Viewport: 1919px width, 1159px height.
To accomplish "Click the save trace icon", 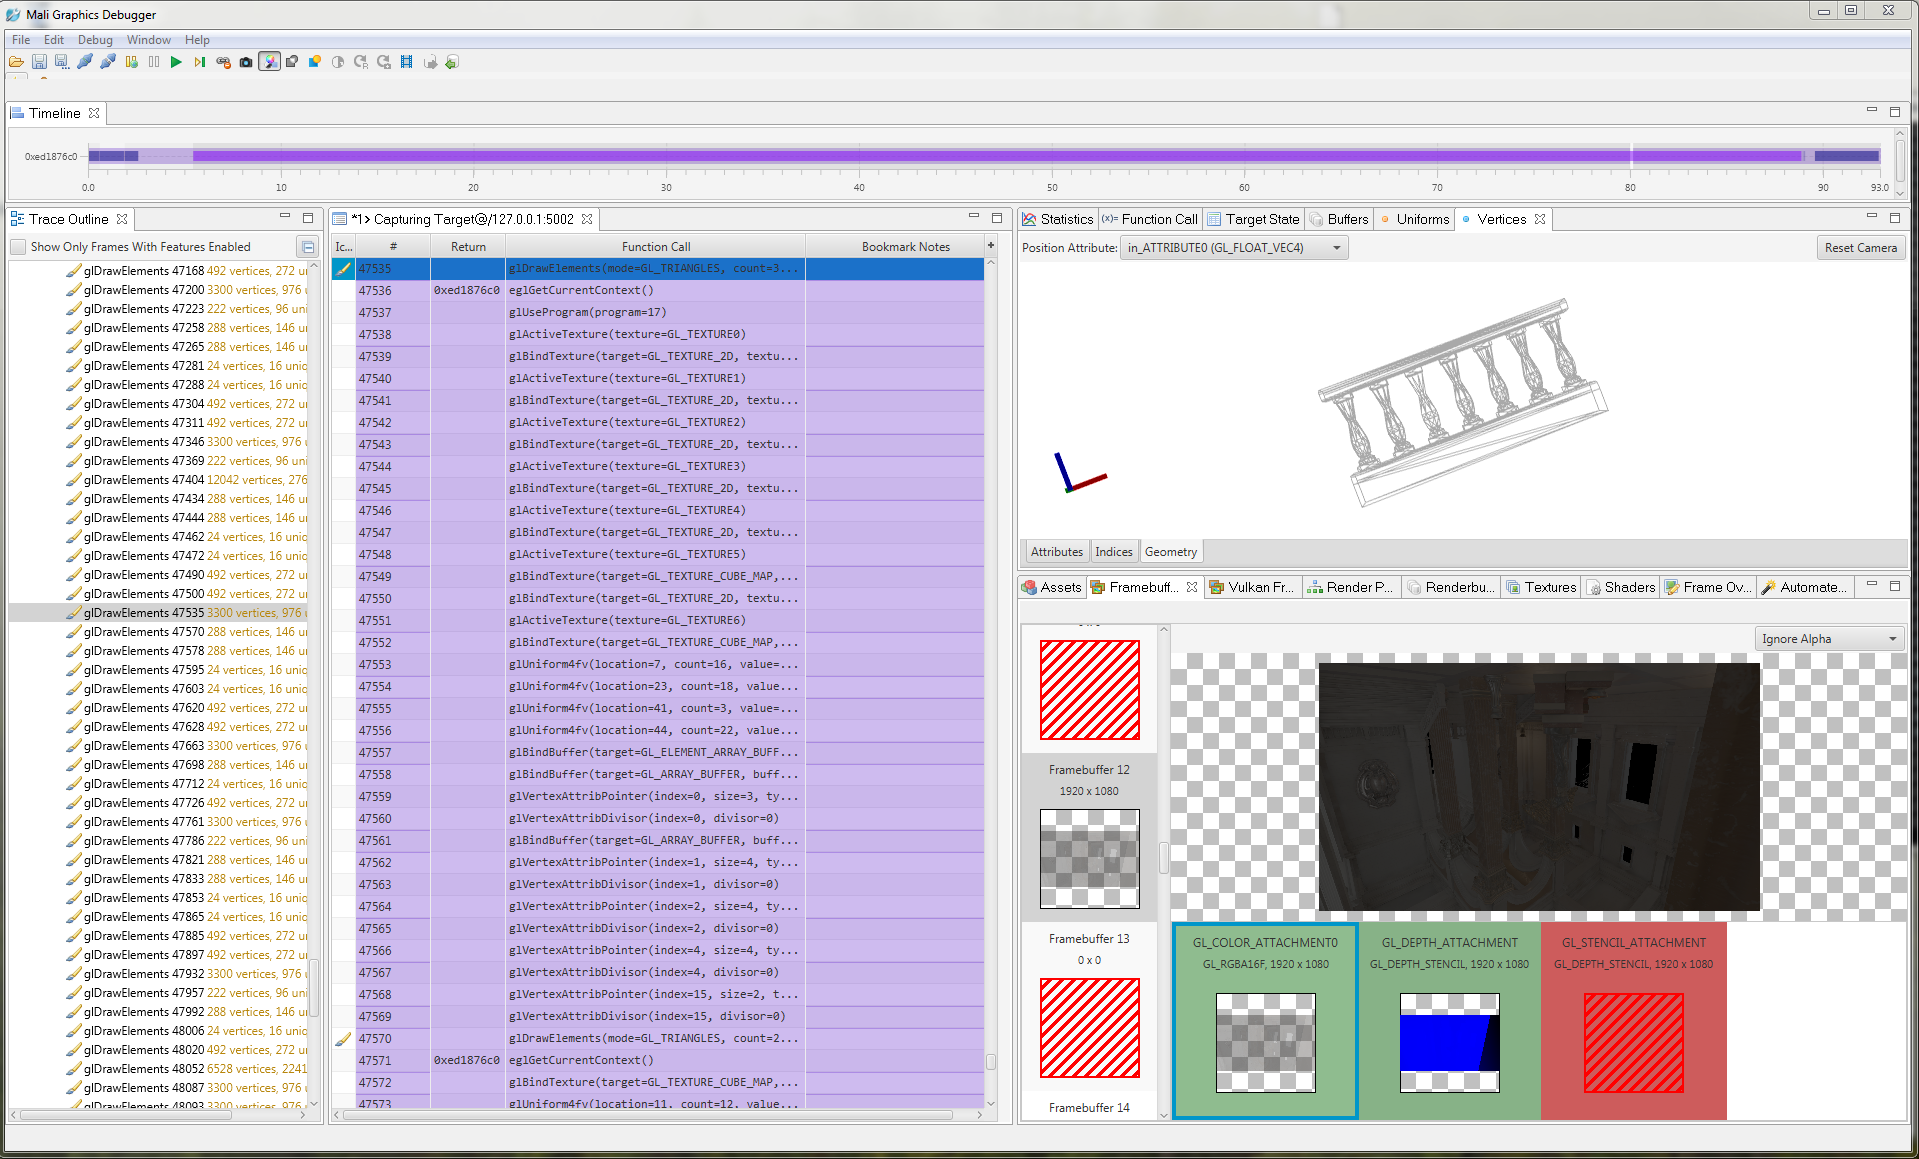I will click(x=39, y=62).
